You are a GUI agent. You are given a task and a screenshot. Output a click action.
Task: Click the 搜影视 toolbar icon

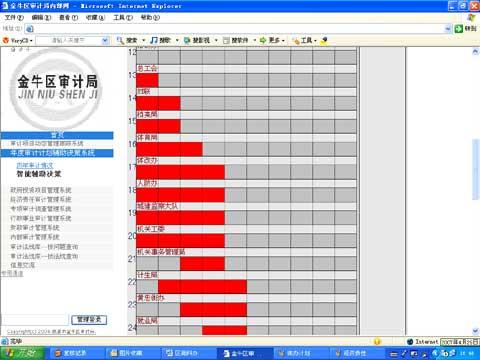pos(187,40)
